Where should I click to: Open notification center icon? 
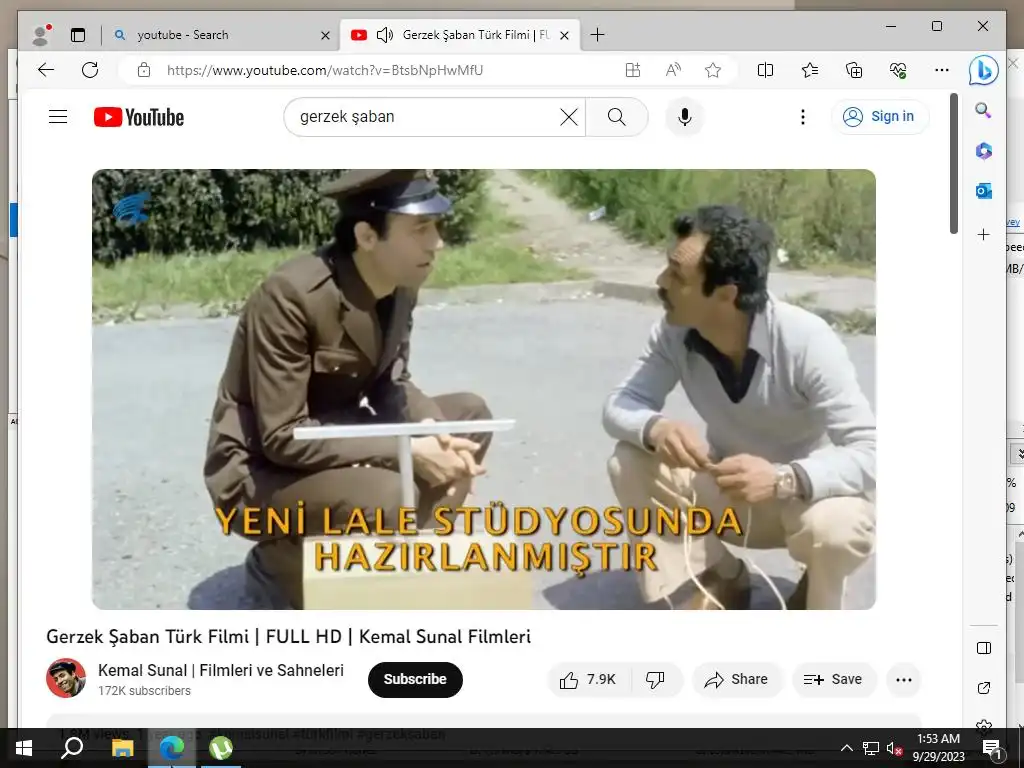coord(992,748)
